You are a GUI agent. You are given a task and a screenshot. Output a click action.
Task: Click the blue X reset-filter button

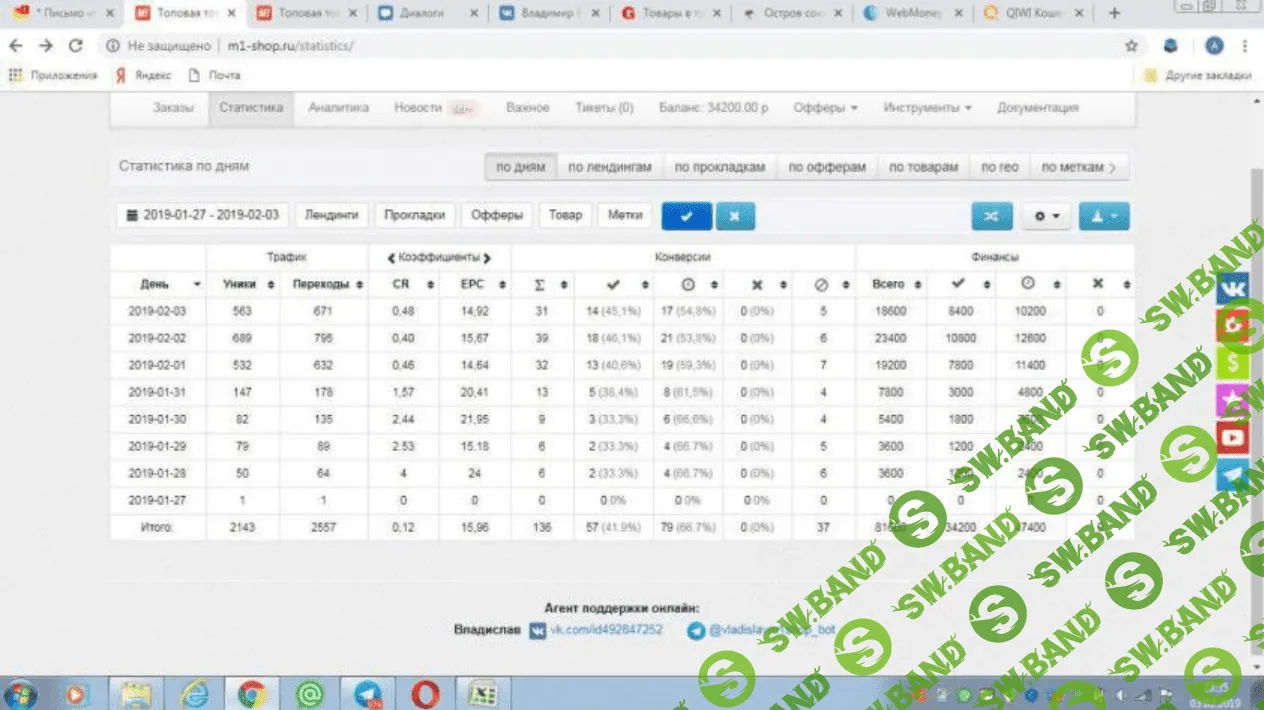pos(734,215)
